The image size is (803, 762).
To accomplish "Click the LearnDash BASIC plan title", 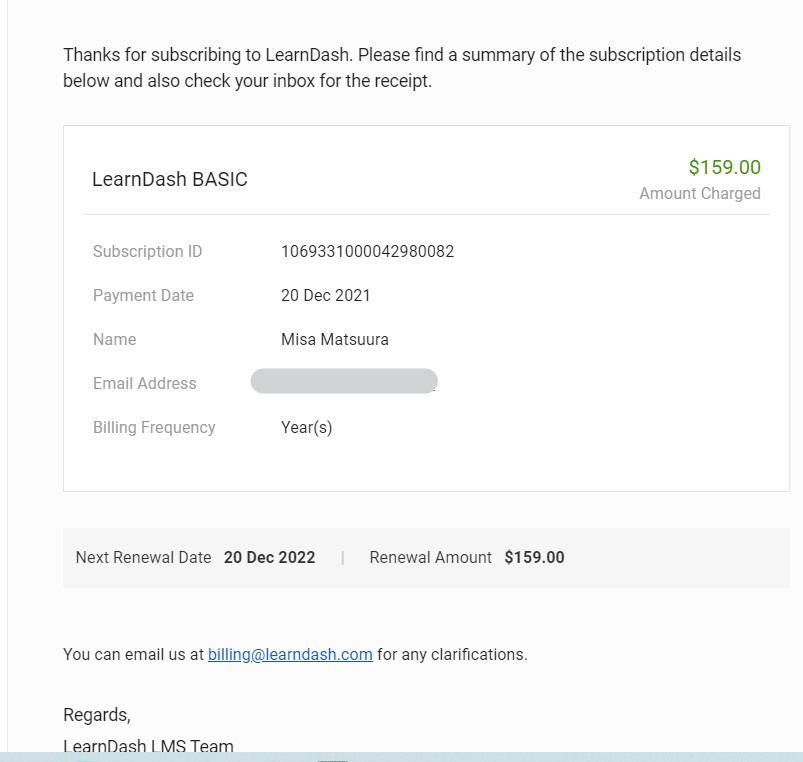I will point(170,179).
